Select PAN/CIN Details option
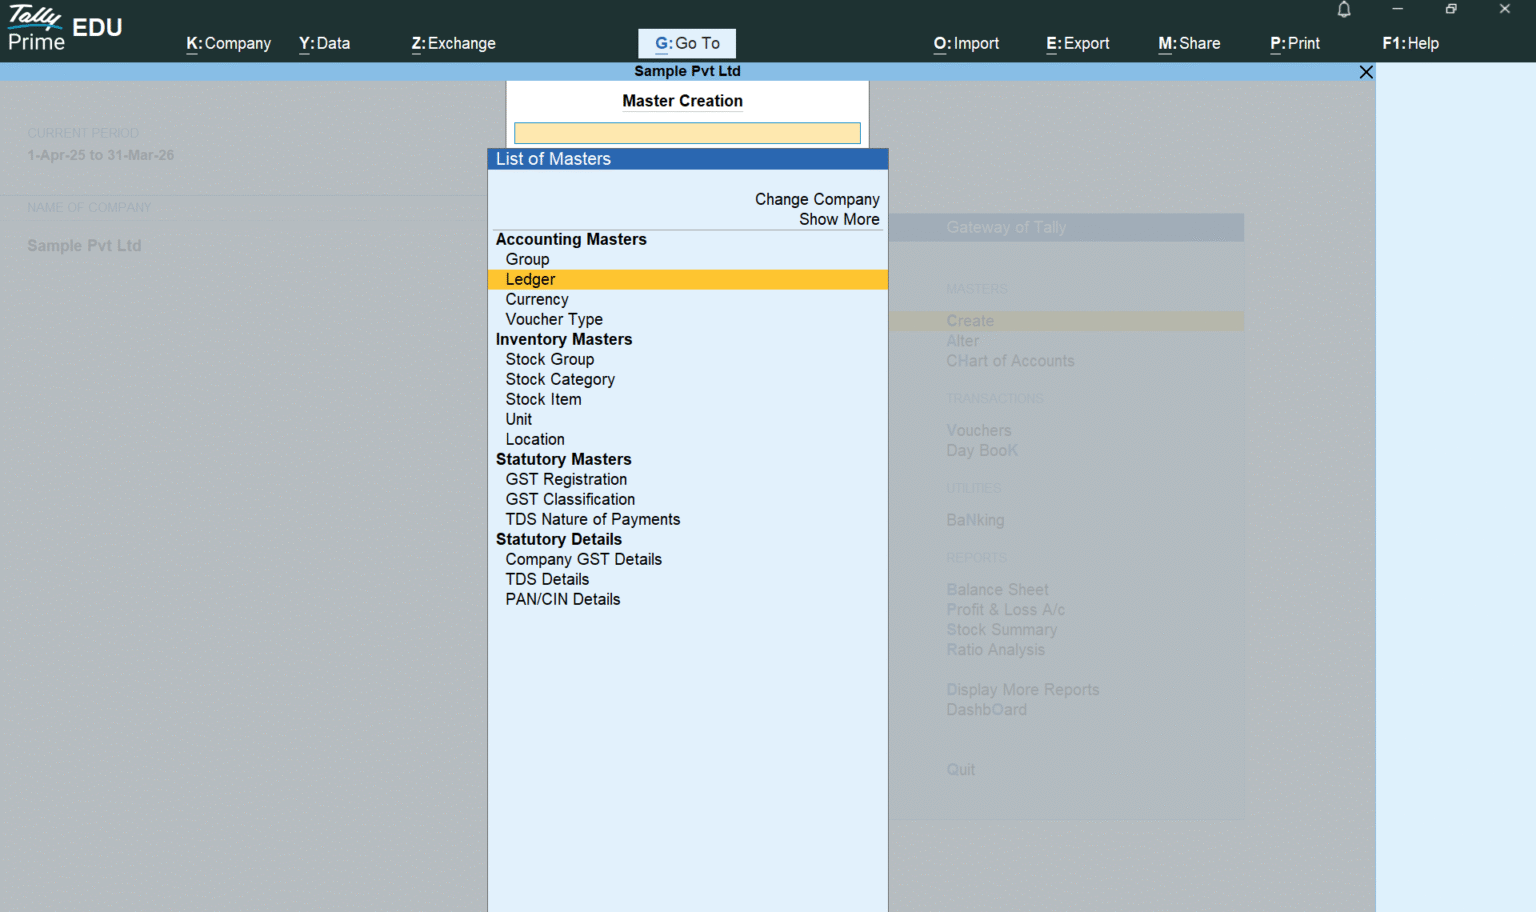This screenshot has height=912, width=1536. 562,599
